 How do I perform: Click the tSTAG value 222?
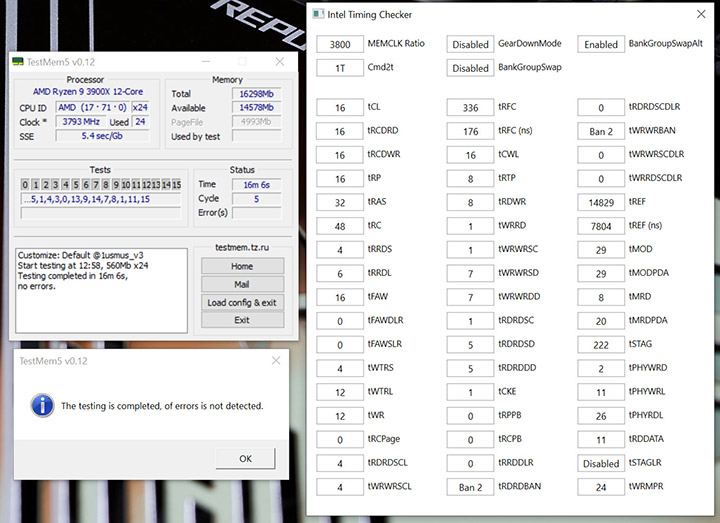click(601, 345)
